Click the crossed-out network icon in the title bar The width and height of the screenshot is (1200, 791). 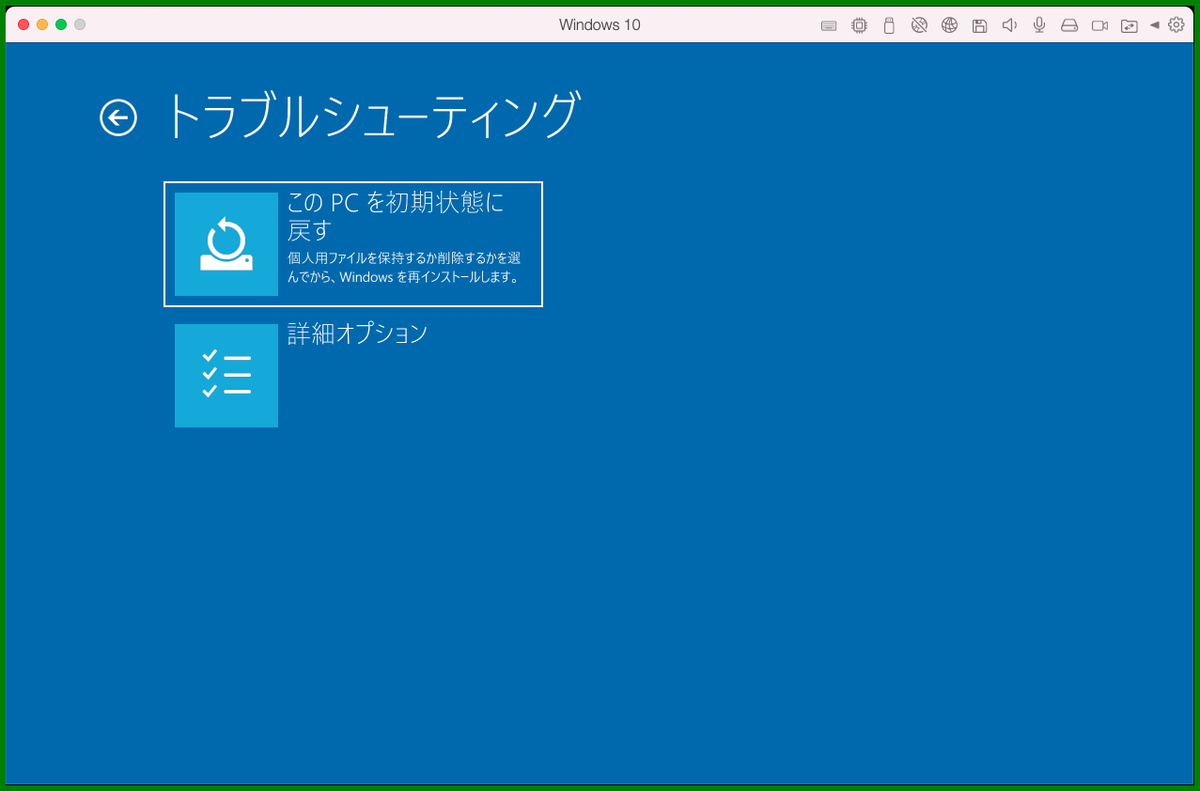point(919,25)
